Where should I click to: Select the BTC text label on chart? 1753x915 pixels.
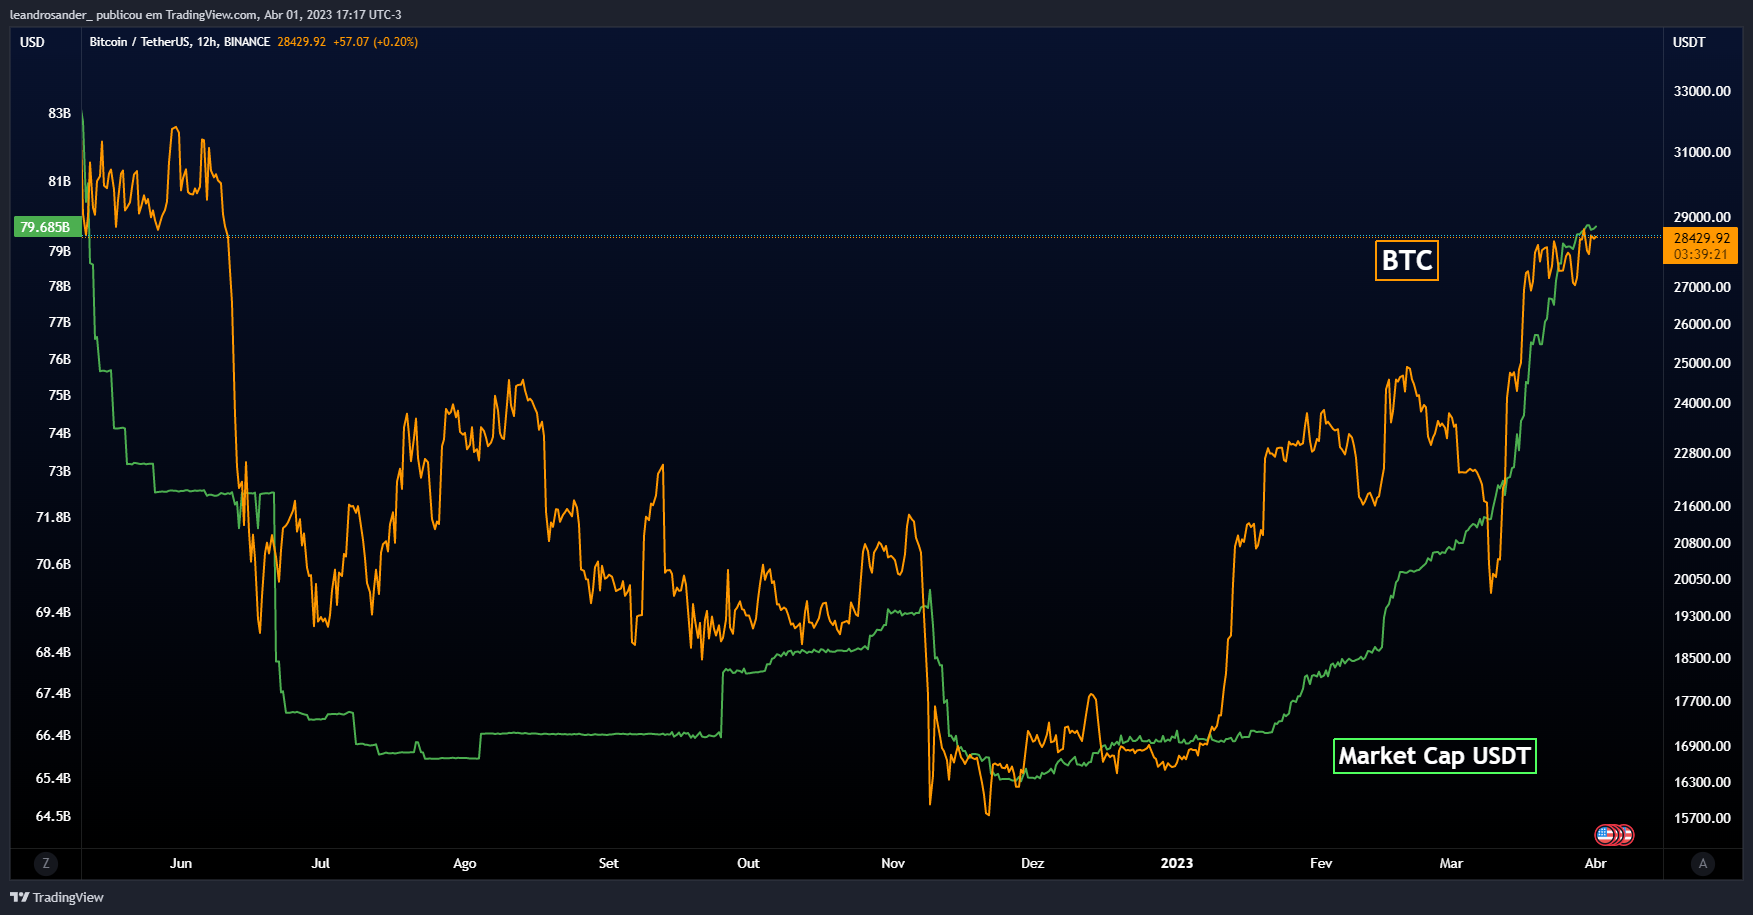click(1407, 261)
